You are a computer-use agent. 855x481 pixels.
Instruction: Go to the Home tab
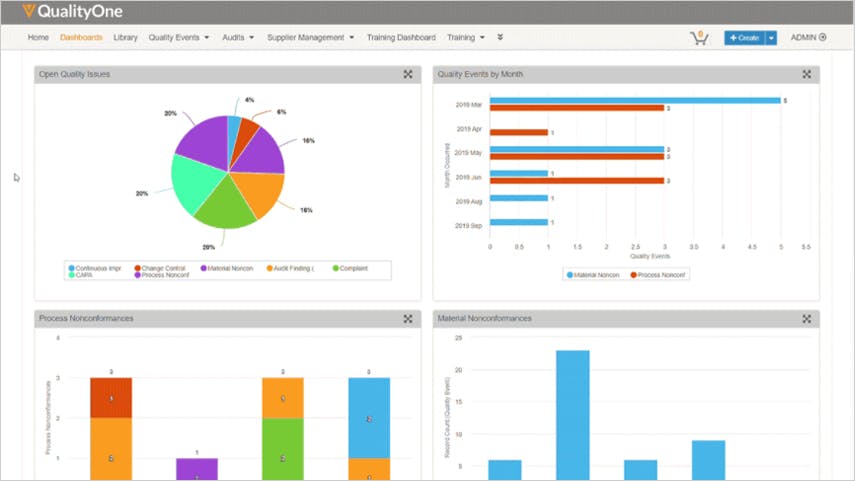pyautogui.click(x=38, y=37)
